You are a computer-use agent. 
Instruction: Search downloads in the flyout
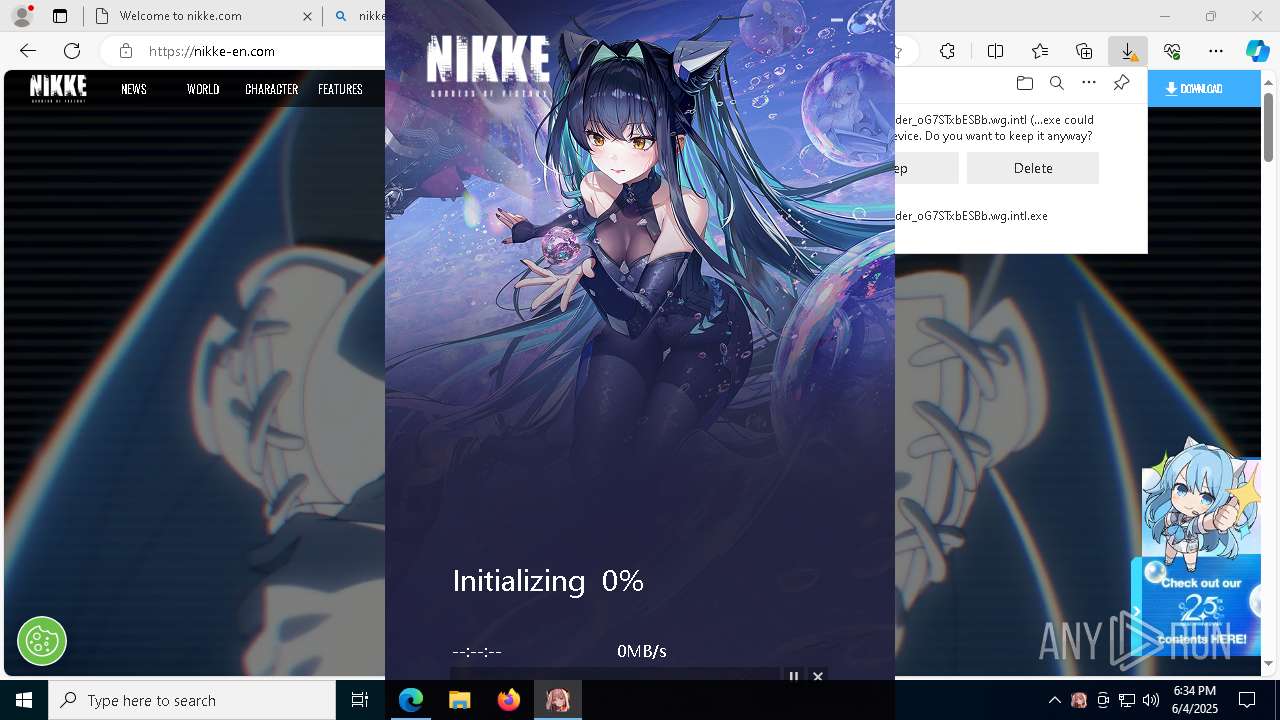pyautogui.click(x=1056, y=83)
